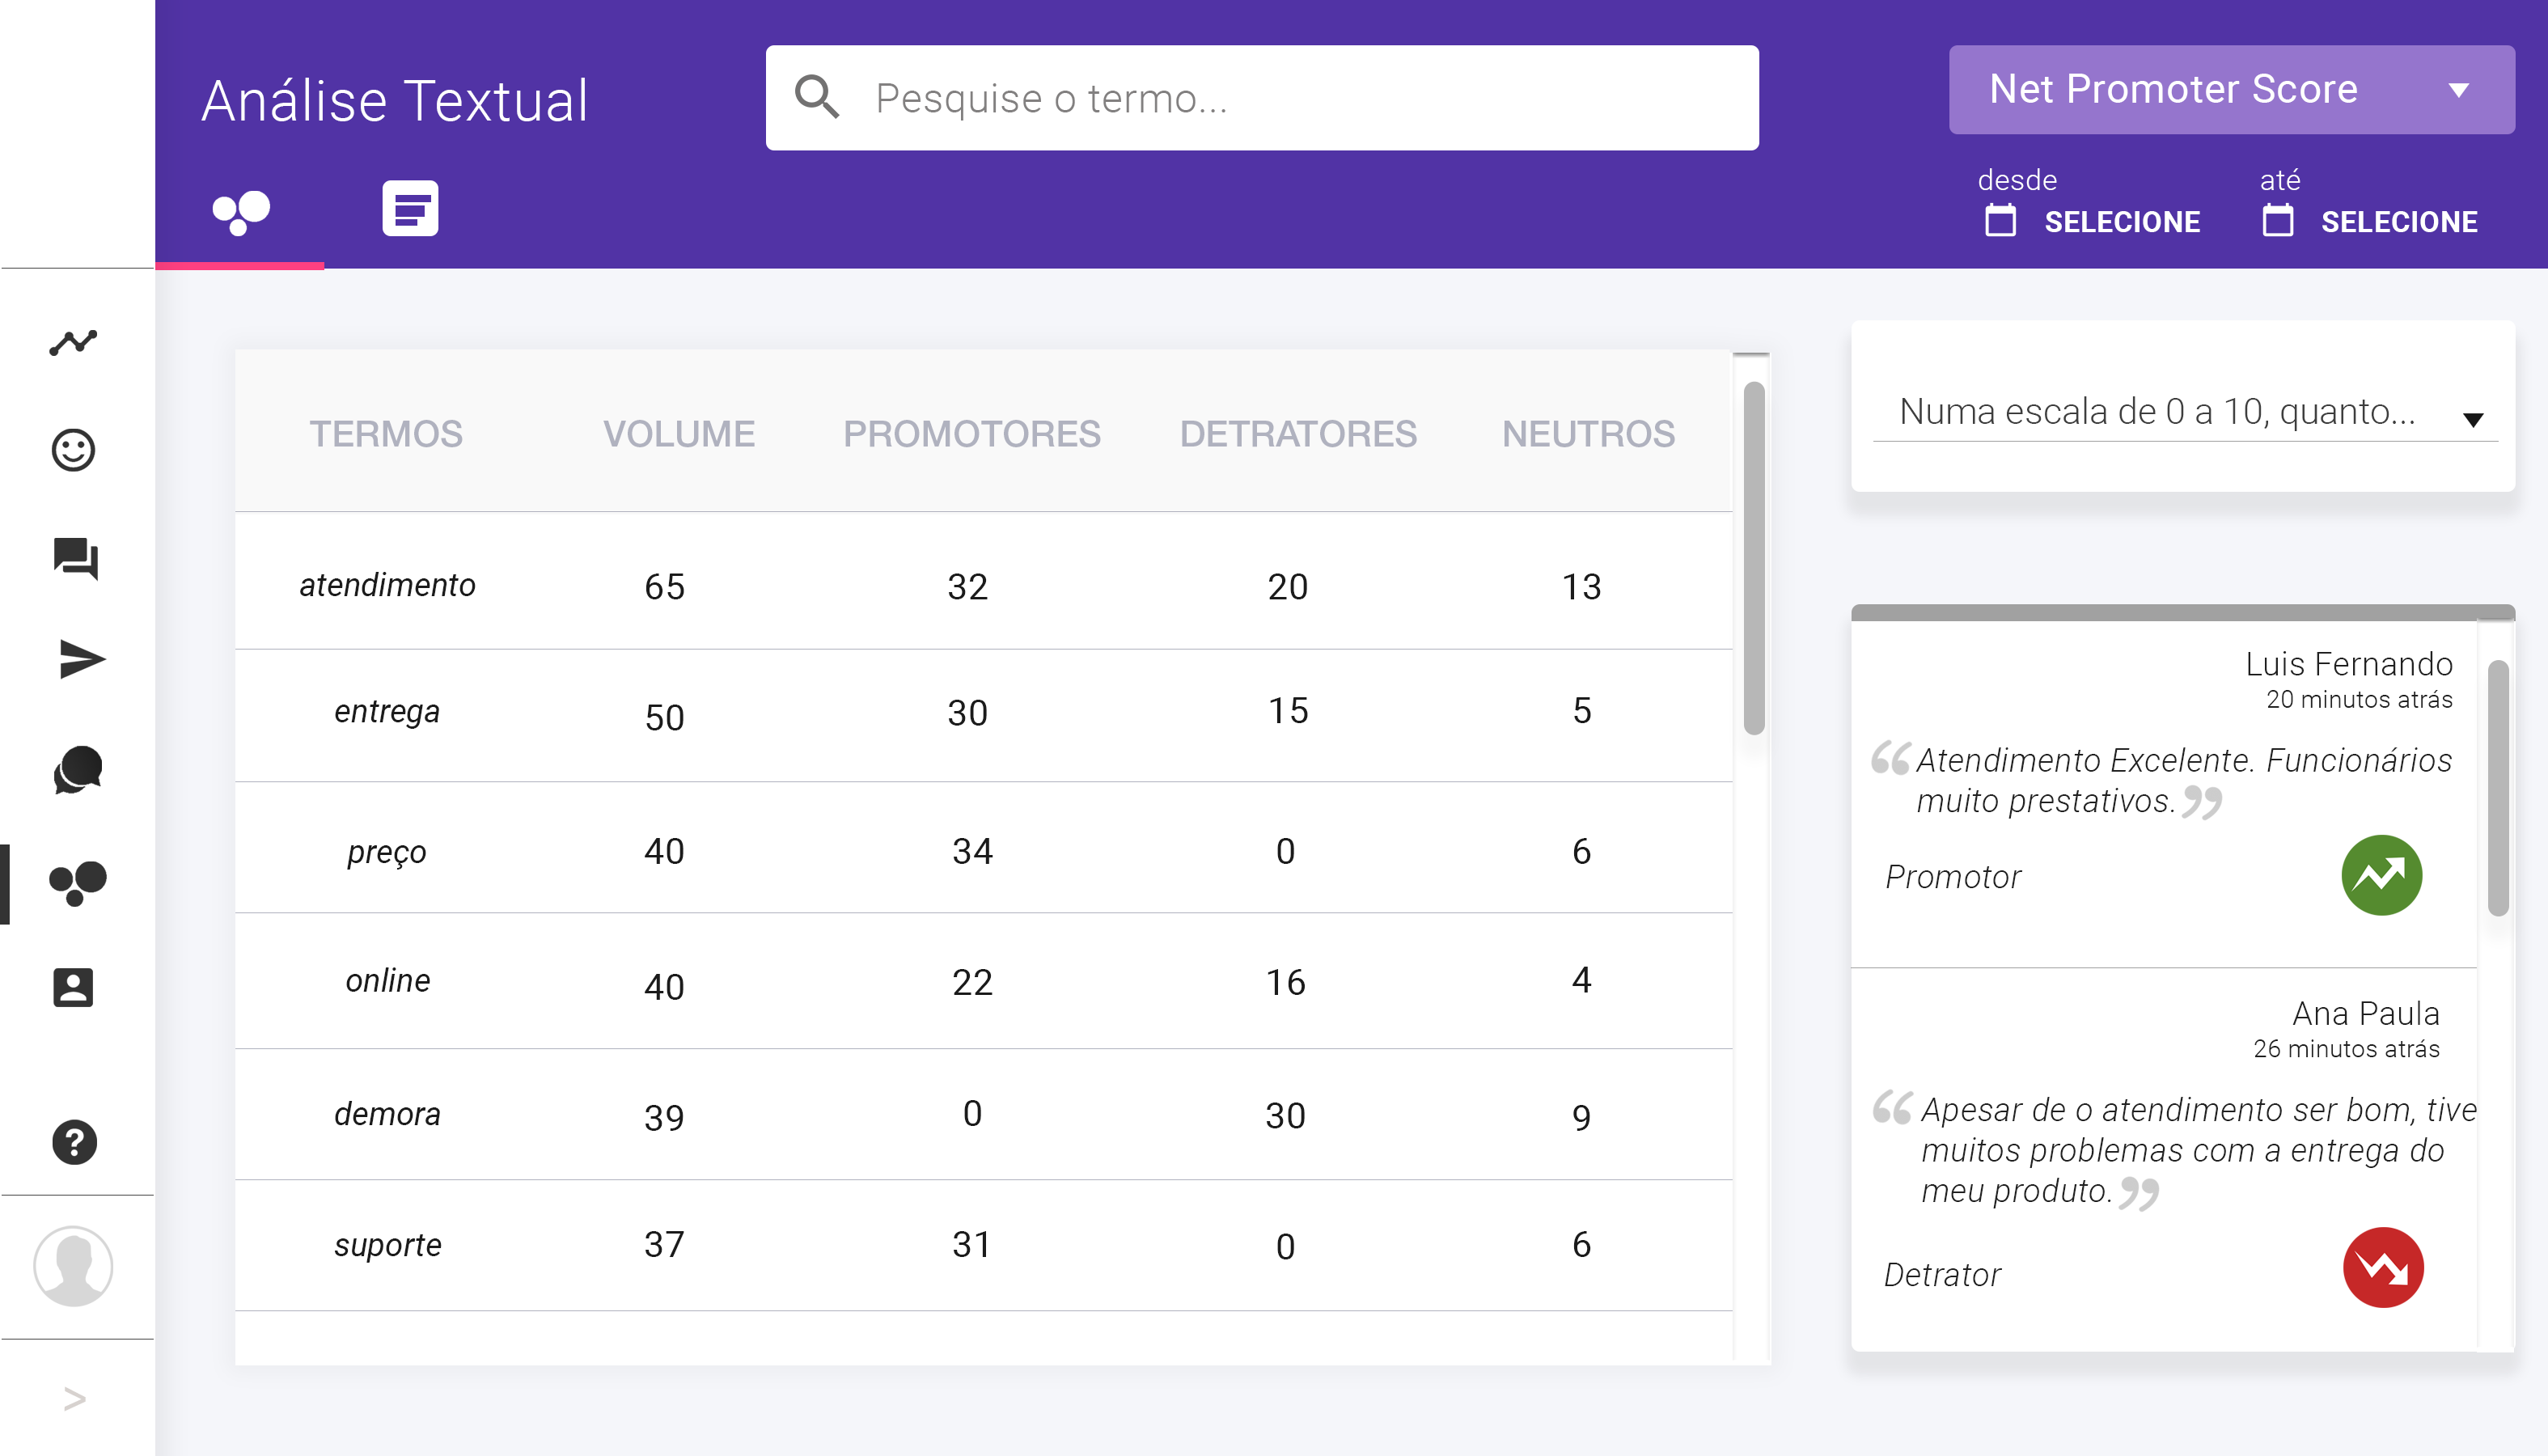This screenshot has width=2548, height=1456.
Task: Click the user avatar at sidebar bottom
Action: point(71,1266)
